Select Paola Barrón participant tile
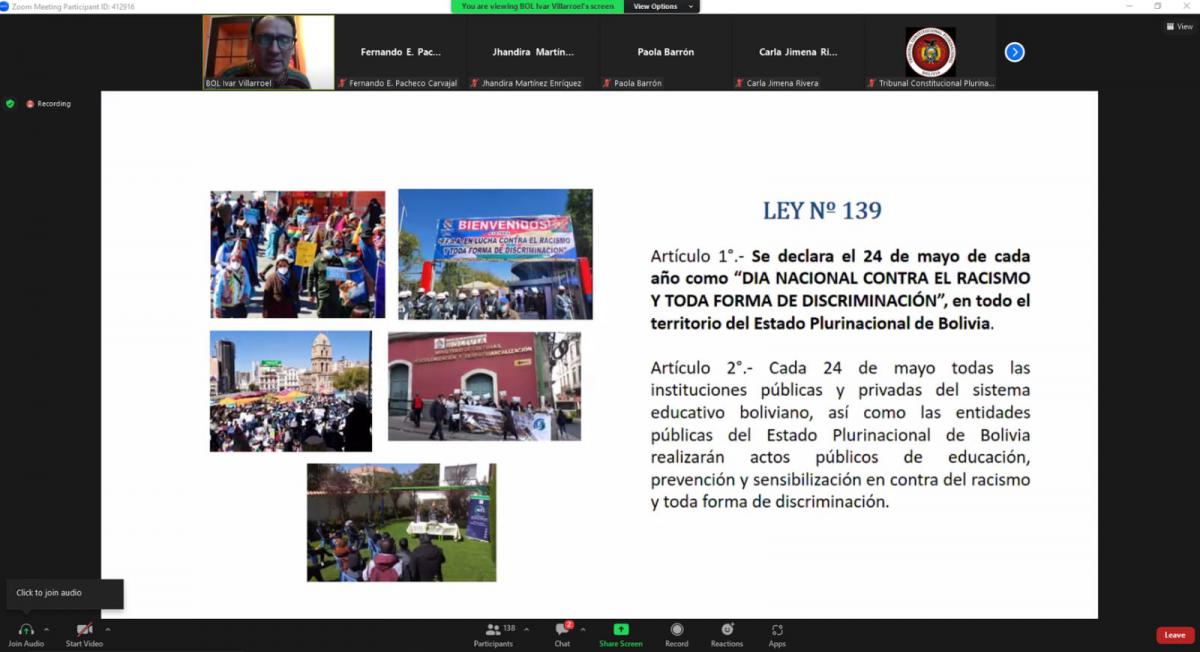1200x652 pixels. tap(666, 52)
